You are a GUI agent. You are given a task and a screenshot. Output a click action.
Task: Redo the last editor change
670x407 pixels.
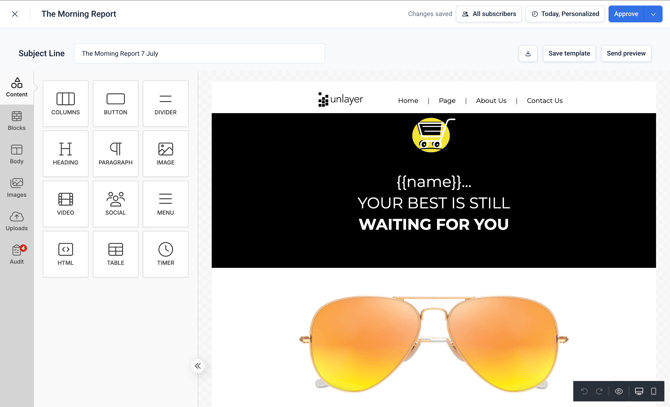[599, 391]
